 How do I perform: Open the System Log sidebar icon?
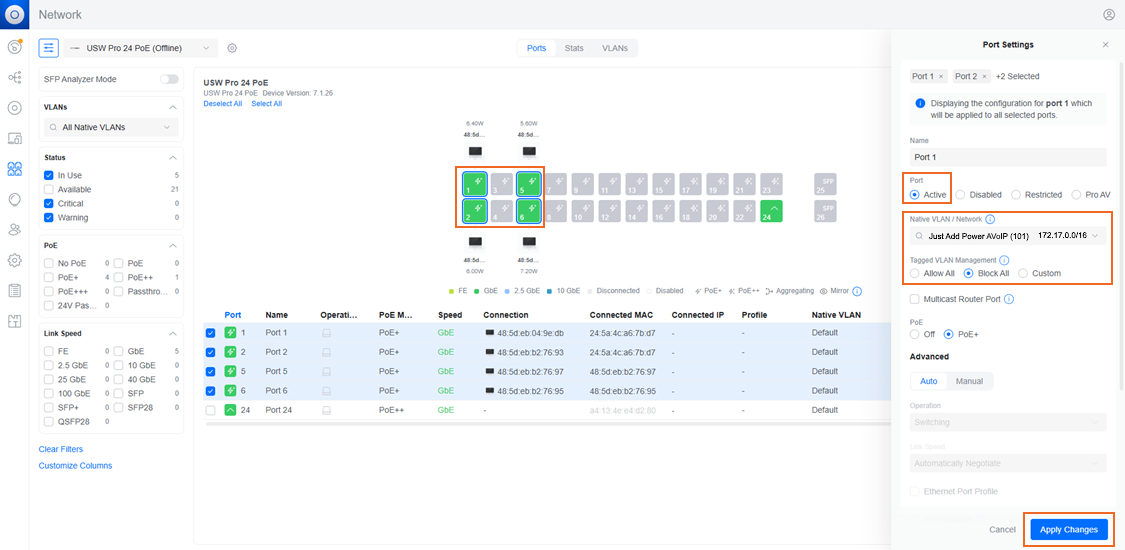(x=14, y=290)
